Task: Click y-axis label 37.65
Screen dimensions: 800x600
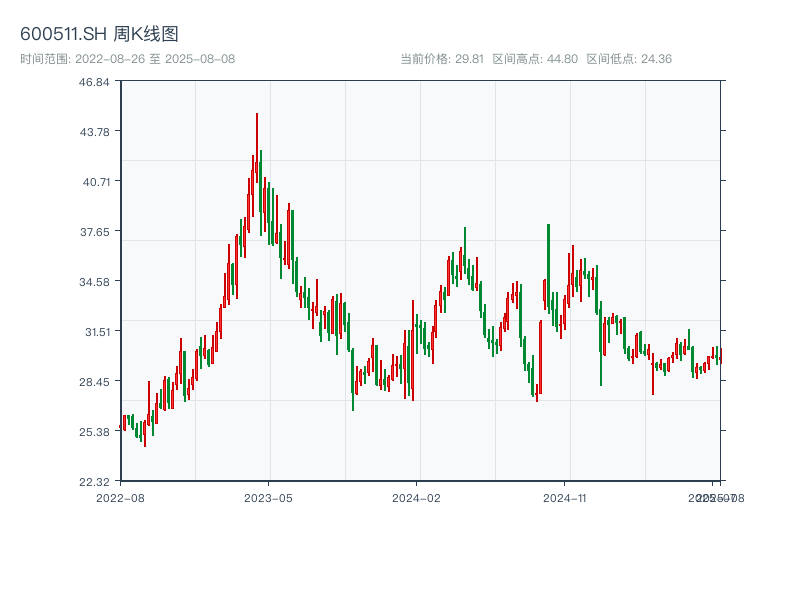Action: tap(94, 232)
